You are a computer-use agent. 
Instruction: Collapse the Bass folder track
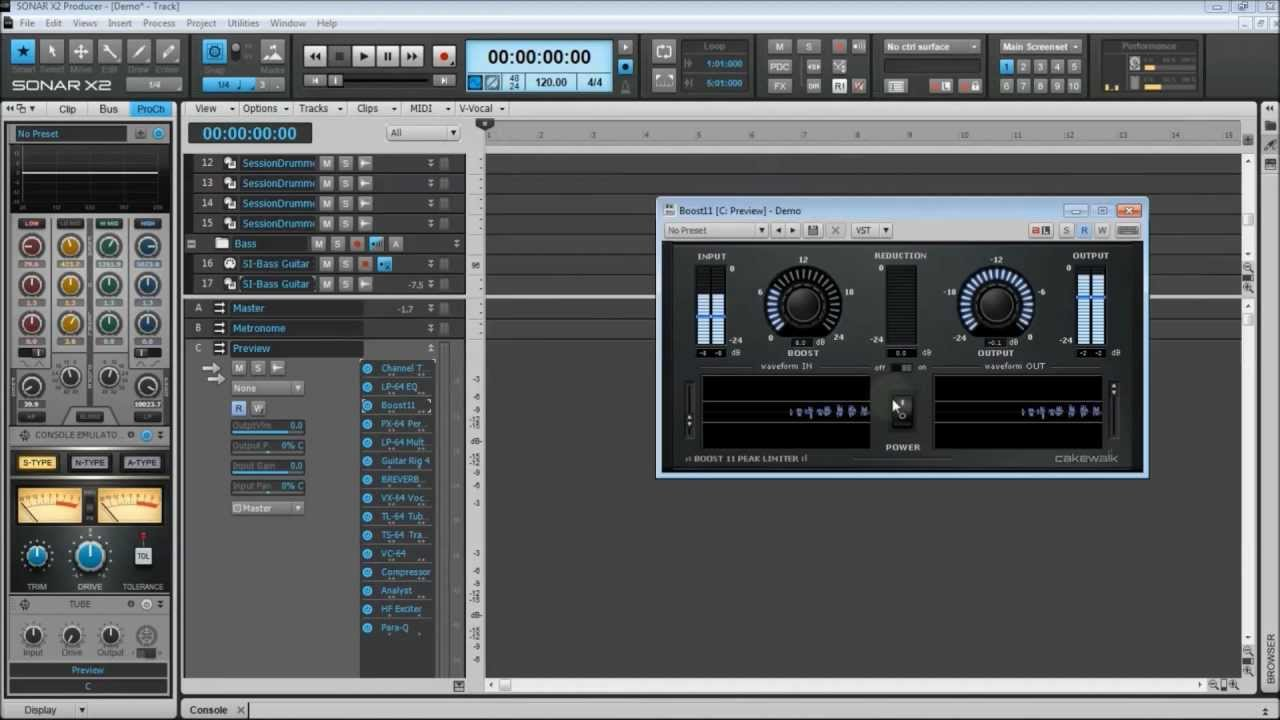click(x=191, y=243)
